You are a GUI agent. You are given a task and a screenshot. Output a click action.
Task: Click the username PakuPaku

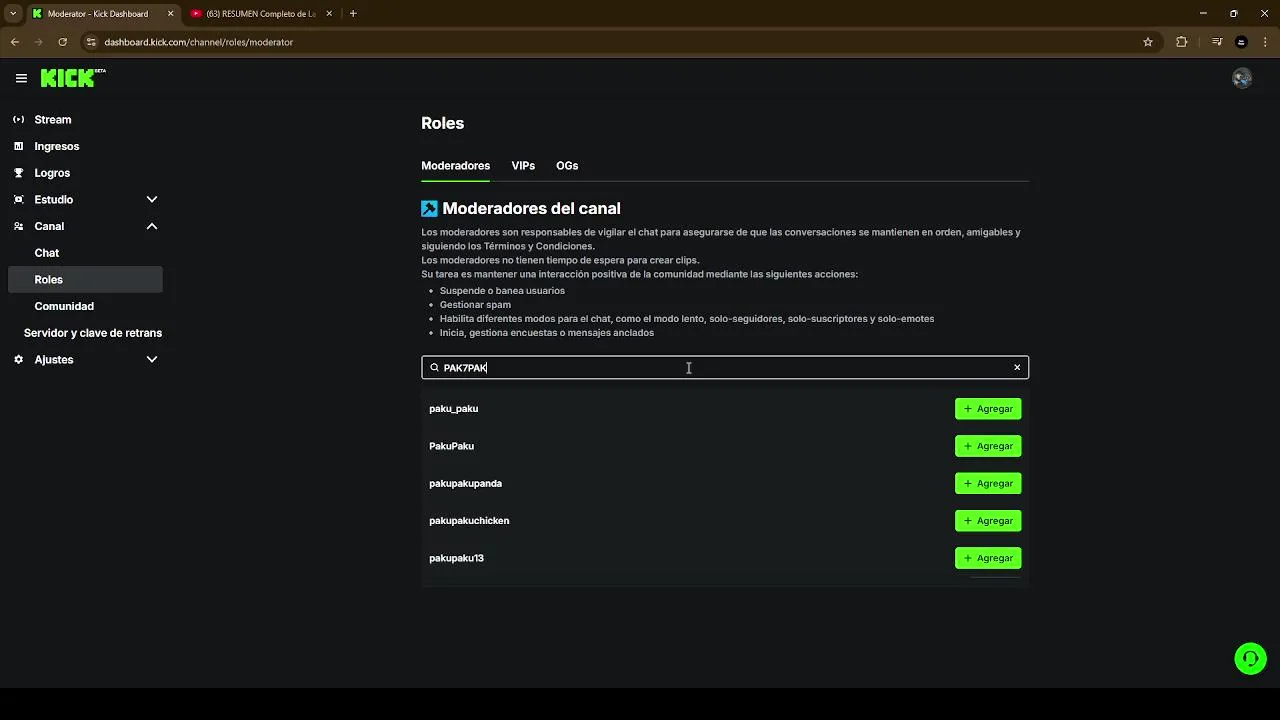click(452, 446)
